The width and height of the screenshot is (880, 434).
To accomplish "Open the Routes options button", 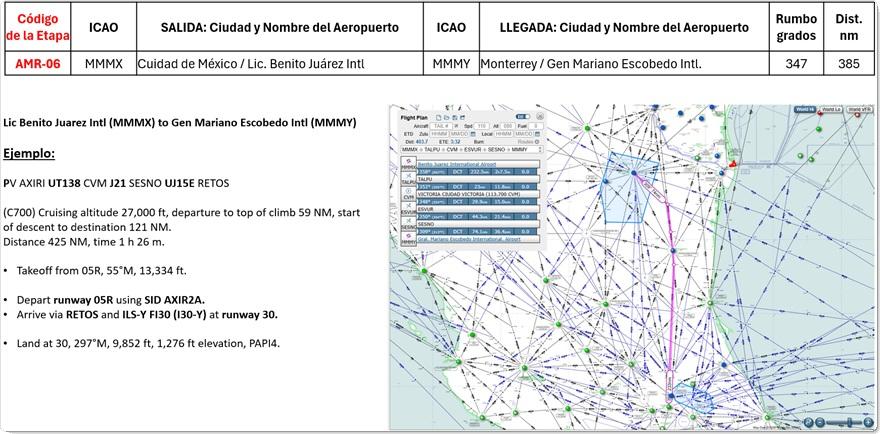I will [x=537, y=142].
